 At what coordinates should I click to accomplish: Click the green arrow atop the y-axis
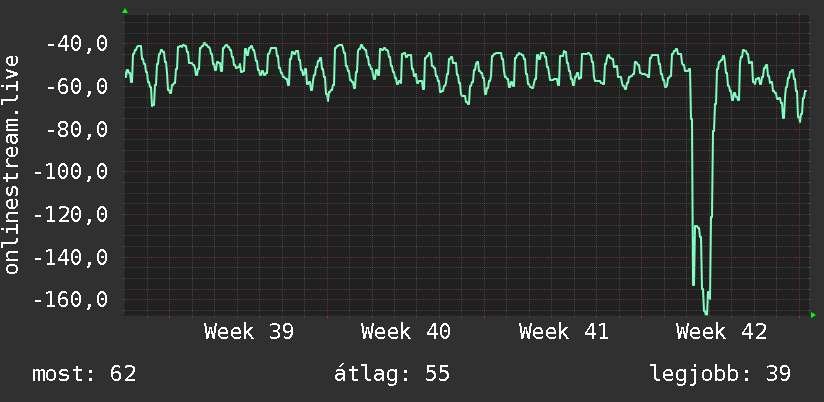(x=125, y=11)
